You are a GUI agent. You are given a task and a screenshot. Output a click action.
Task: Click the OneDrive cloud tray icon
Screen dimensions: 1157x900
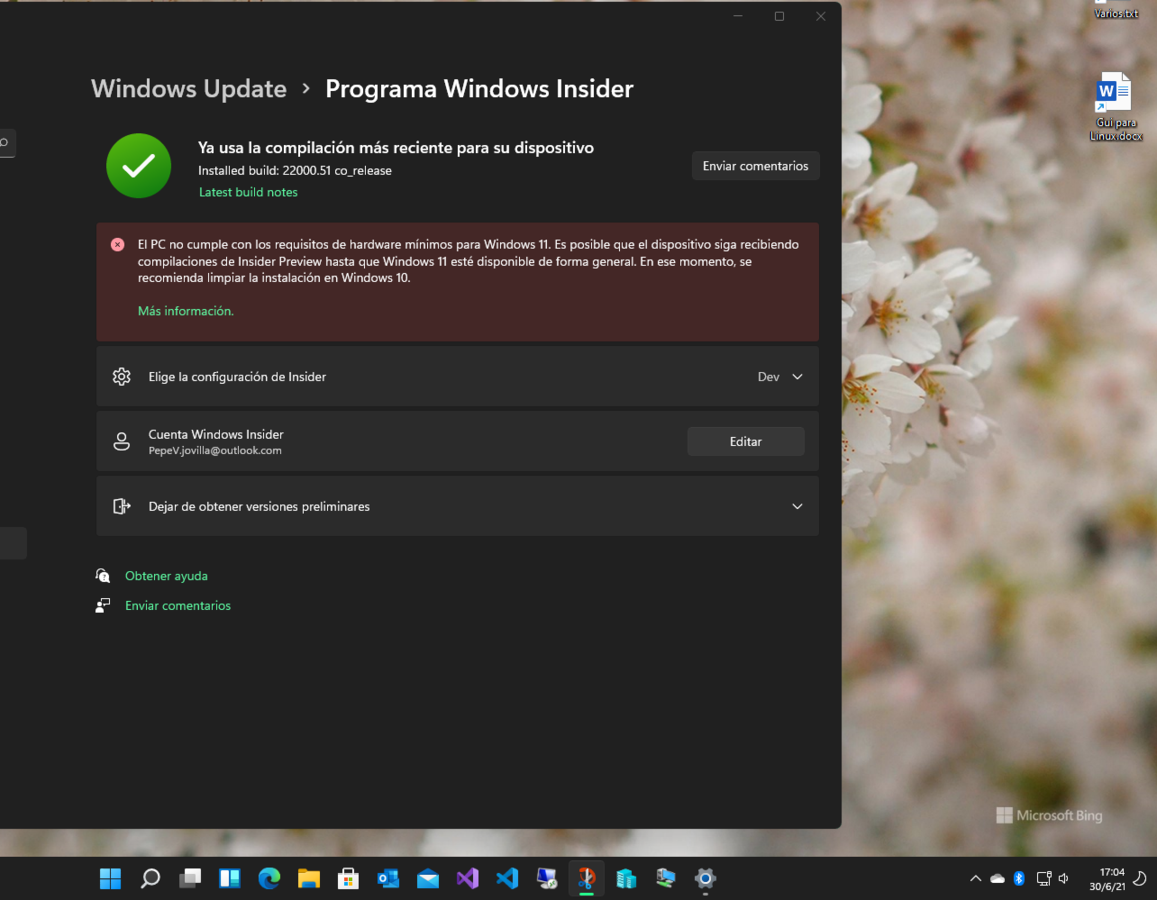coord(998,878)
